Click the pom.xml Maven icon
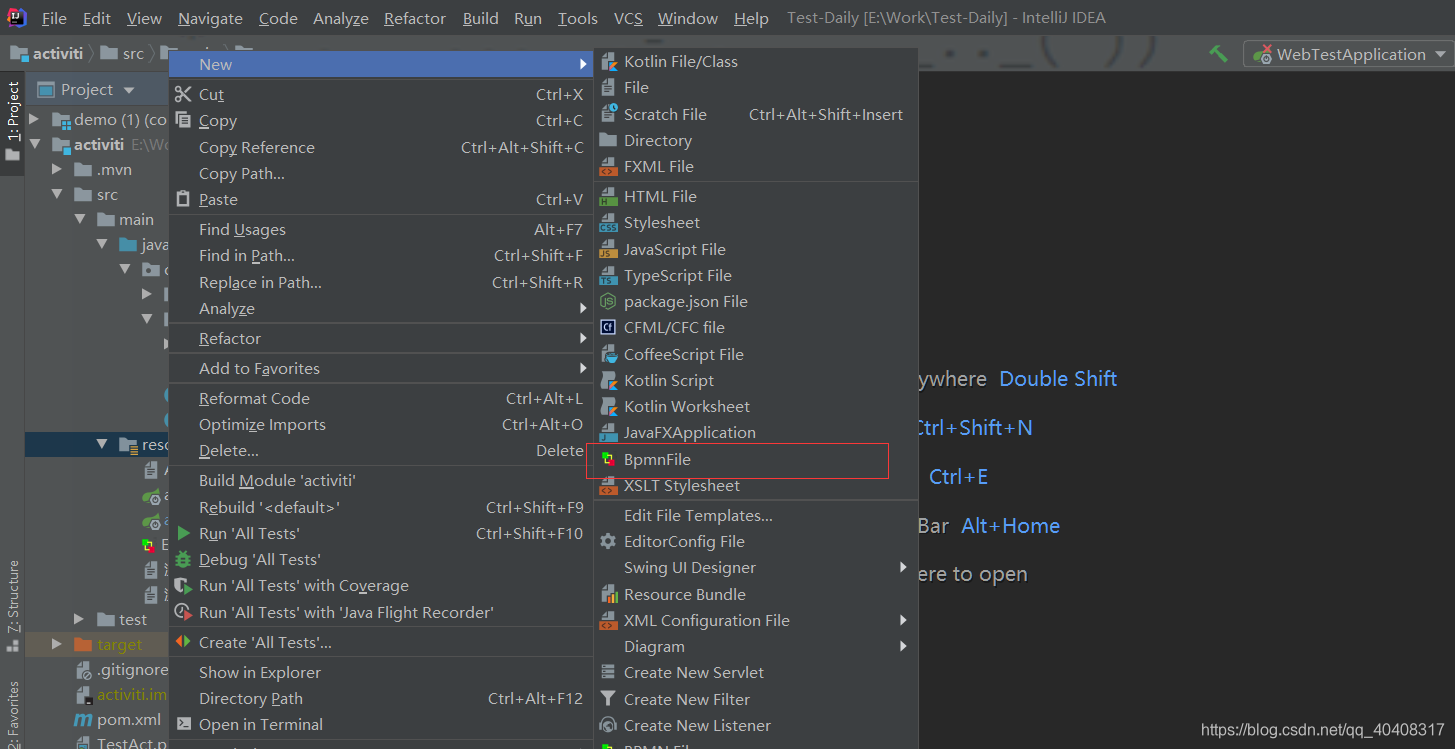Image resolution: width=1455 pixels, height=749 pixels. coord(83,720)
